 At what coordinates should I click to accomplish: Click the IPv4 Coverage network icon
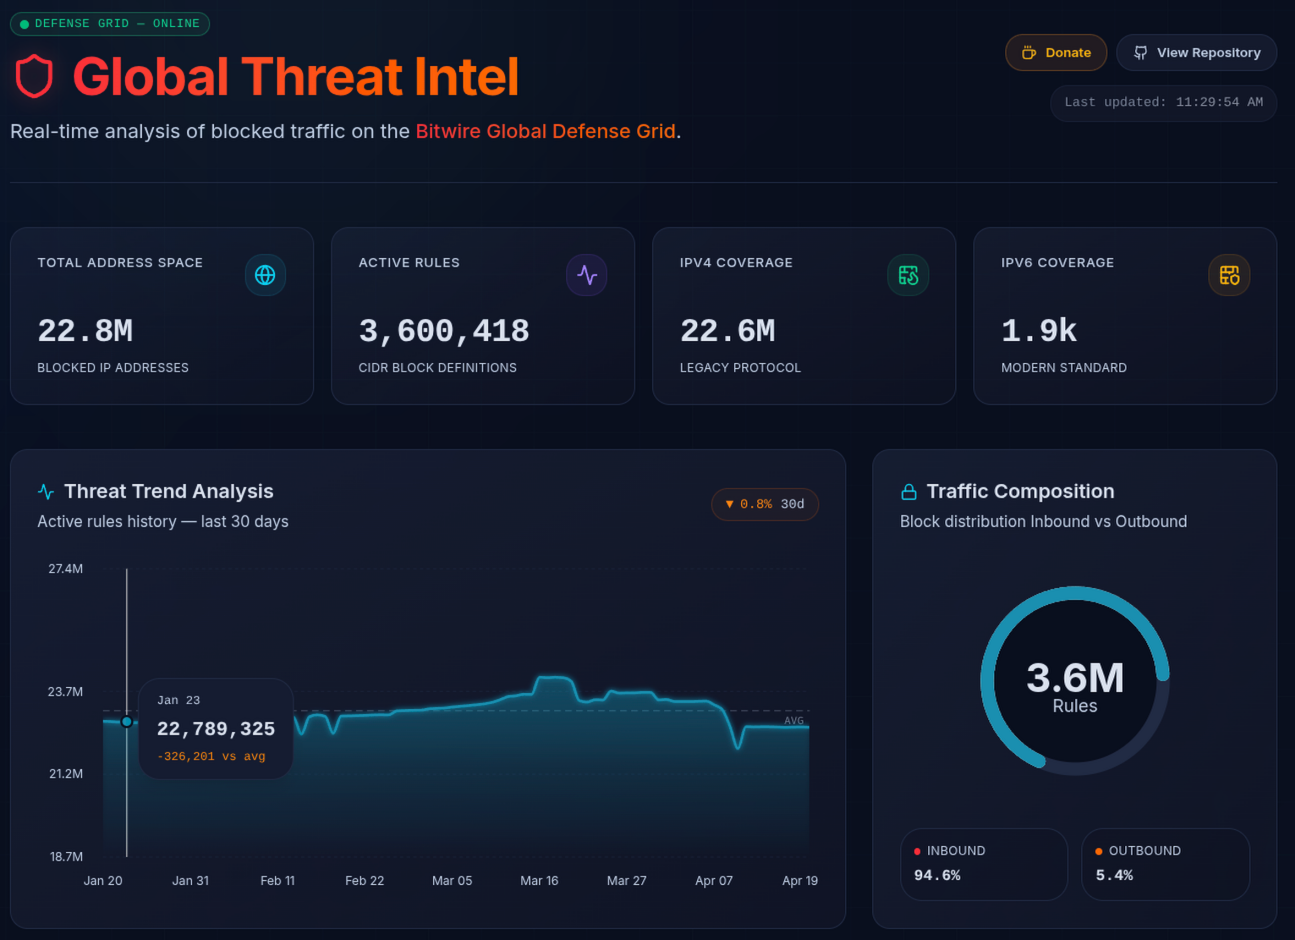(x=908, y=275)
